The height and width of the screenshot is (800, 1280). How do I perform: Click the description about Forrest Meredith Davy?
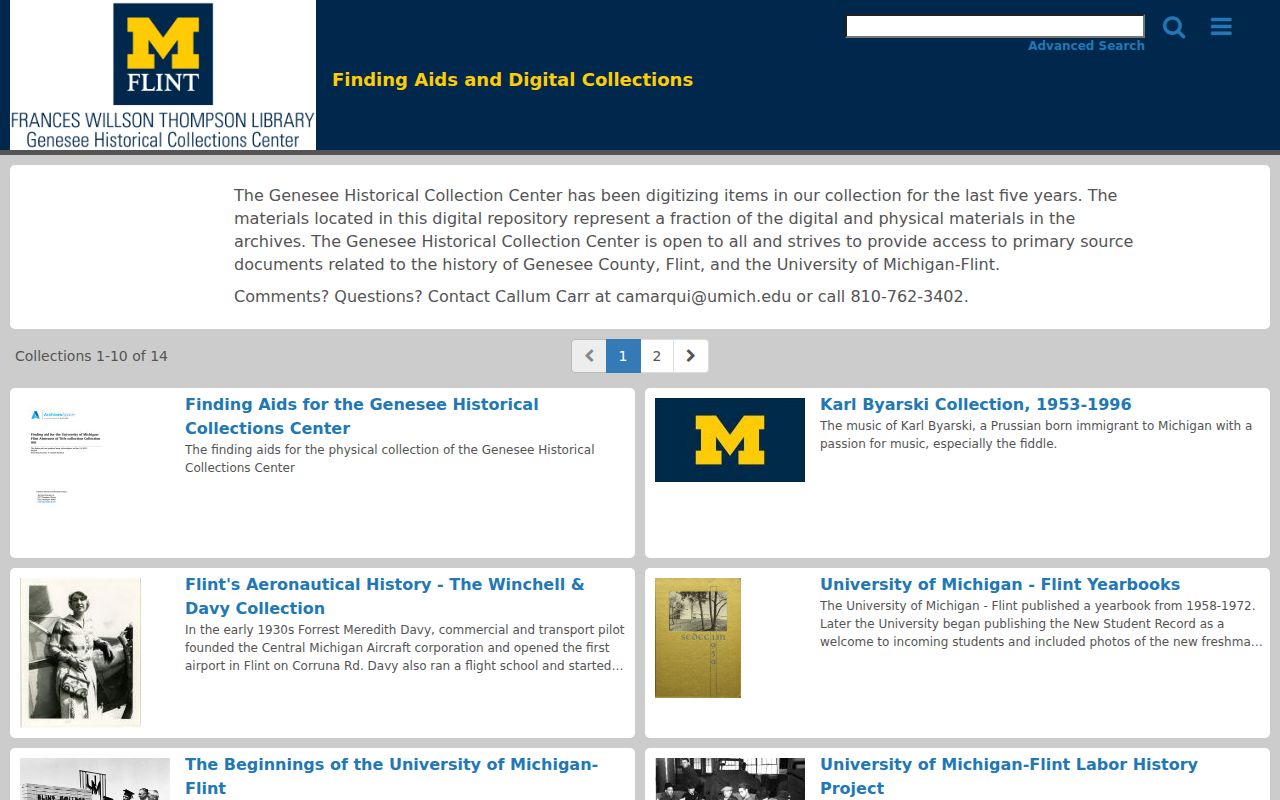[x=405, y=648]
